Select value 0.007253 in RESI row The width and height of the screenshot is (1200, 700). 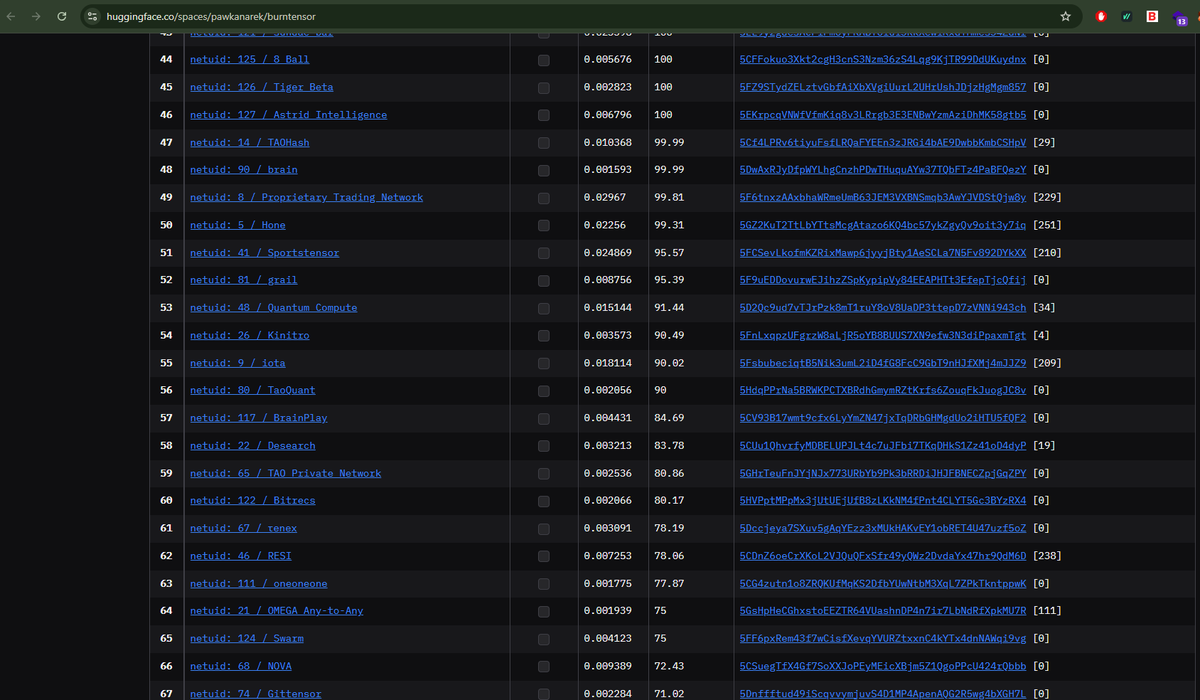[607, 556]
